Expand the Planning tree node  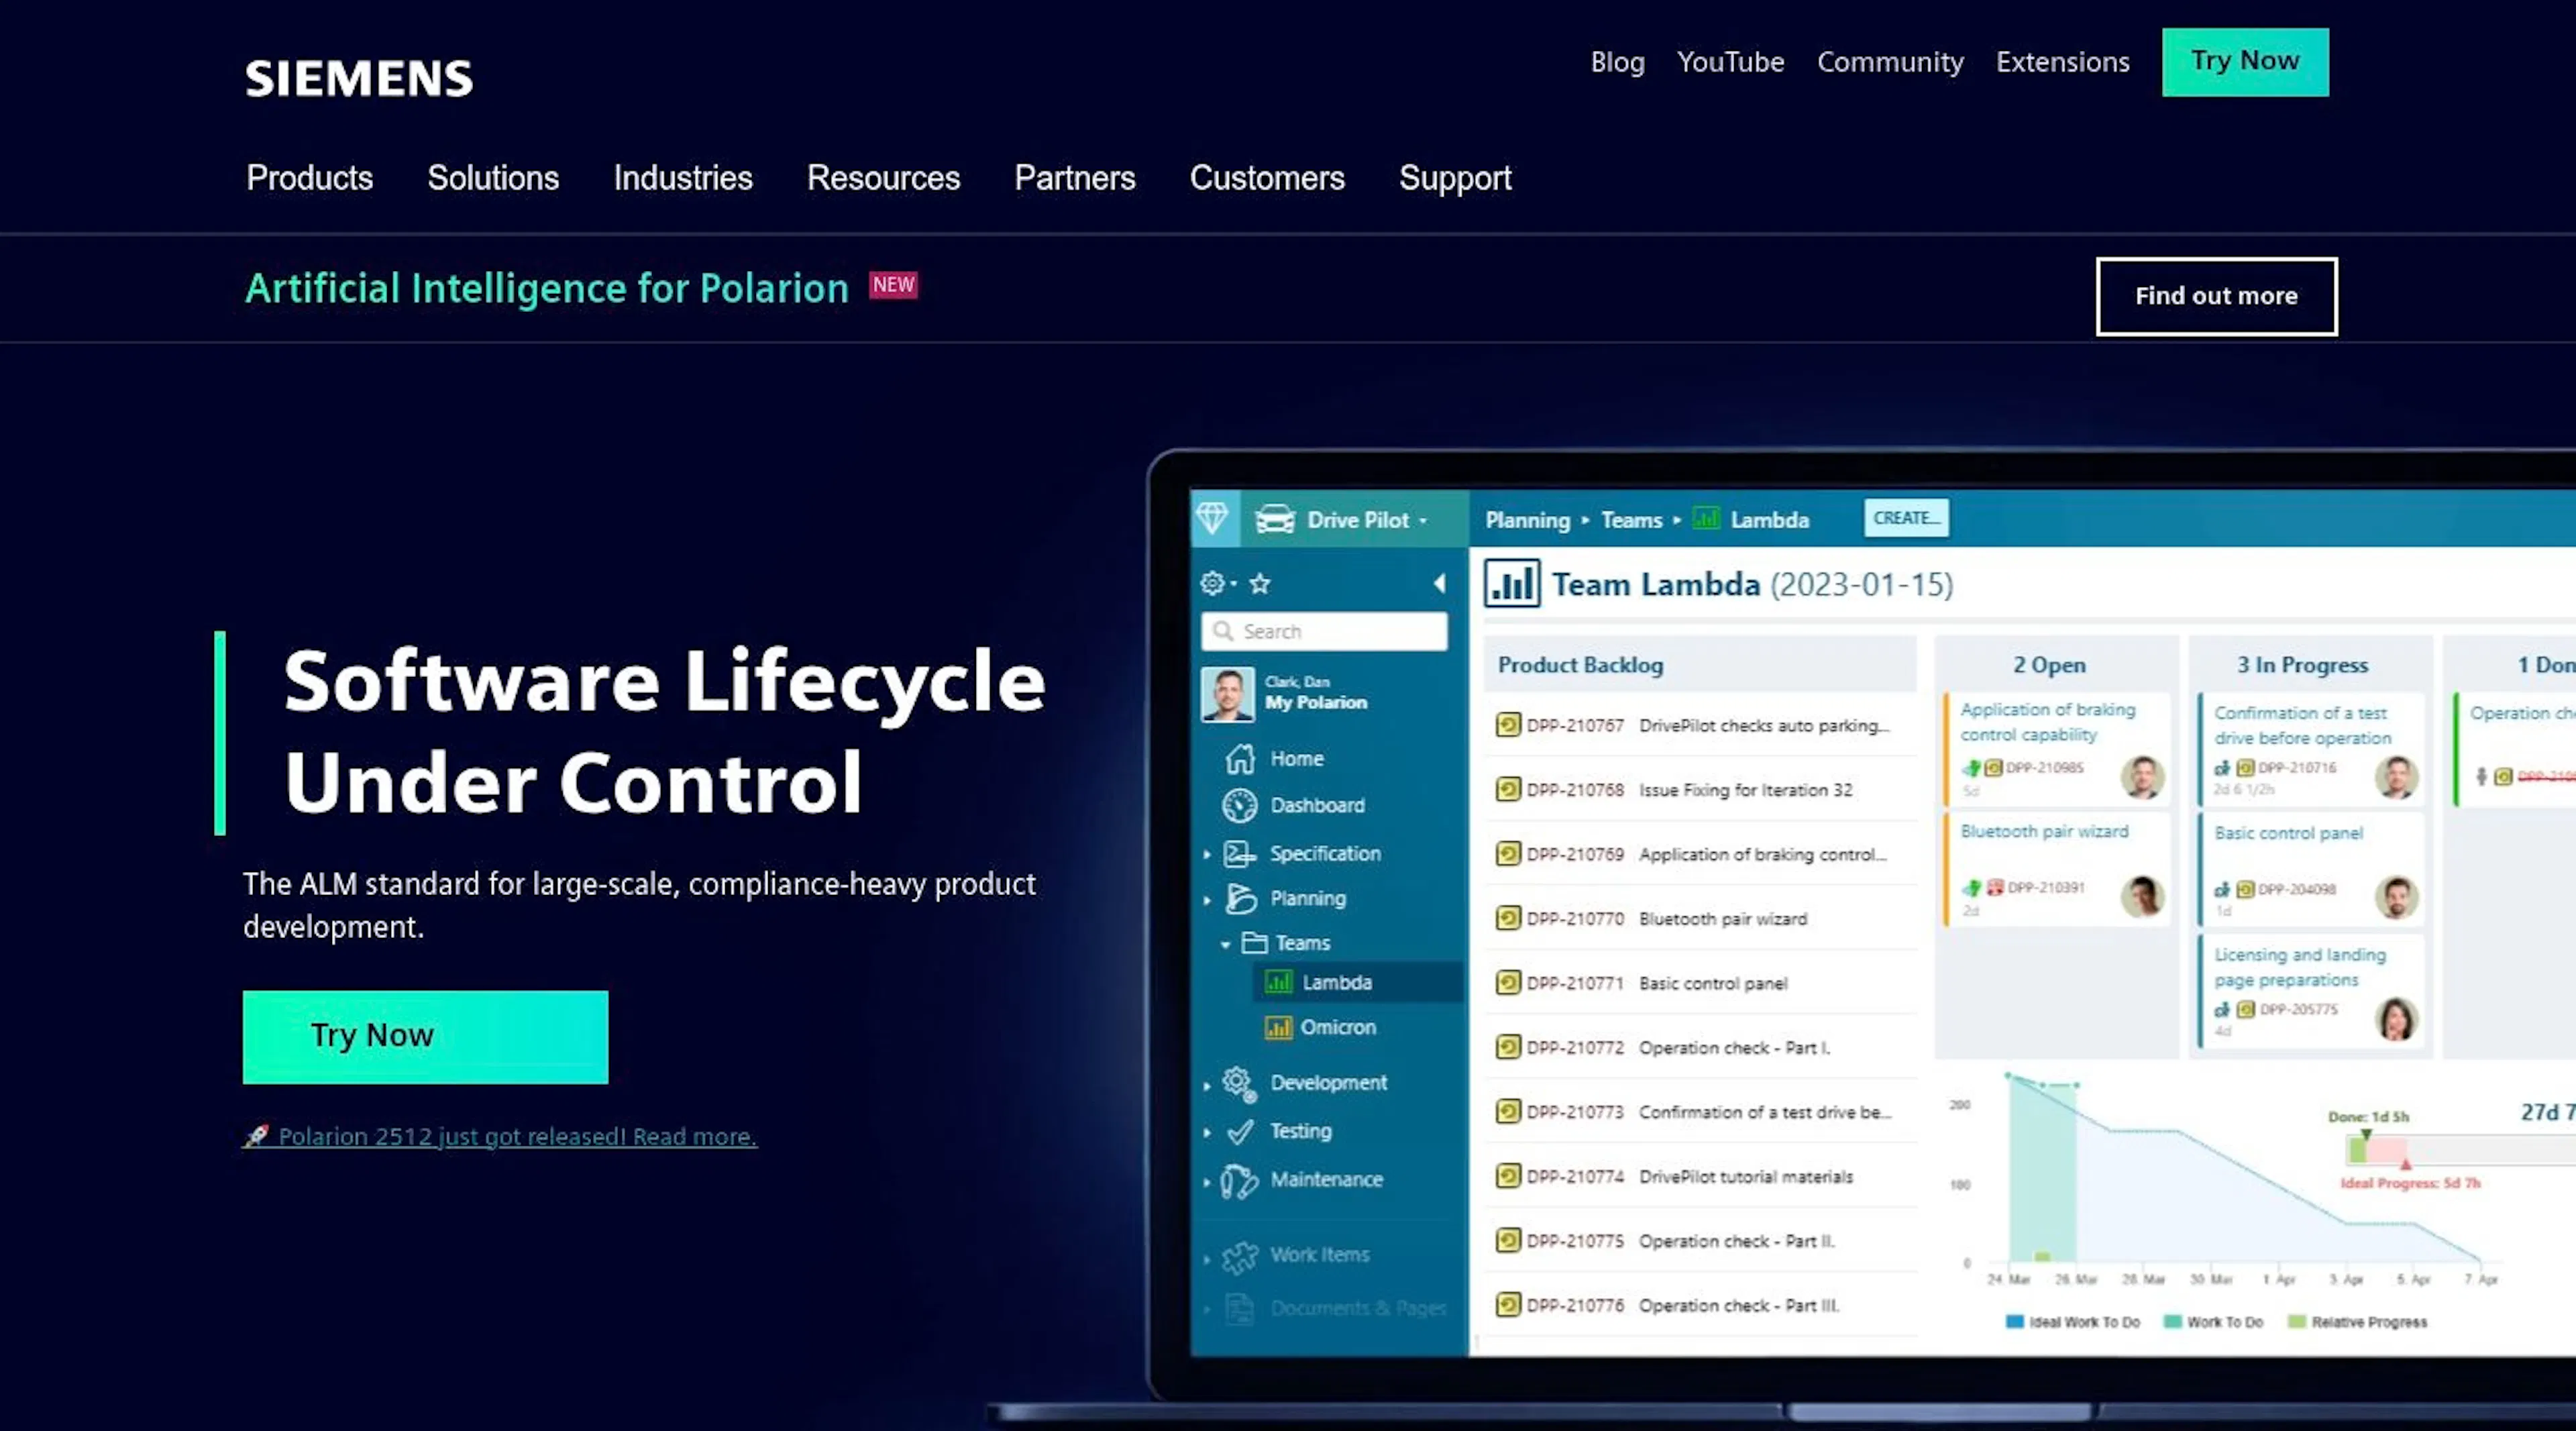[x=1207, y=899]
